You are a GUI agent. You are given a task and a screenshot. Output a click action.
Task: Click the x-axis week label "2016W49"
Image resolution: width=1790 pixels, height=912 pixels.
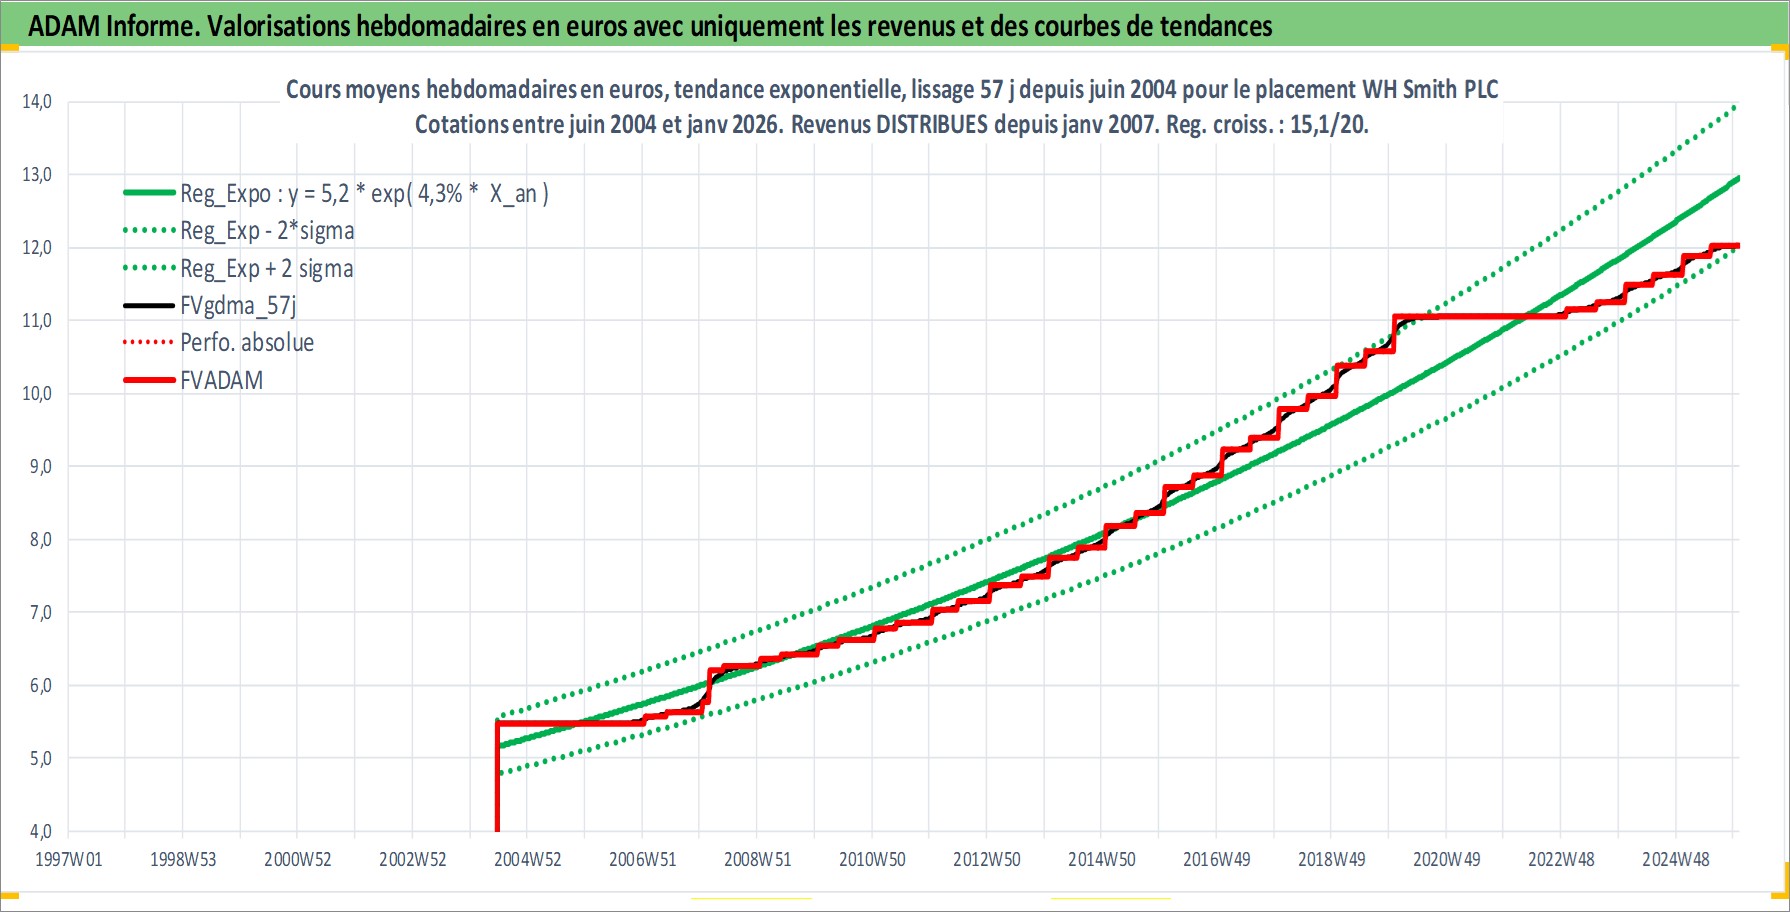pyautogui.click(x=1217, y=860)
